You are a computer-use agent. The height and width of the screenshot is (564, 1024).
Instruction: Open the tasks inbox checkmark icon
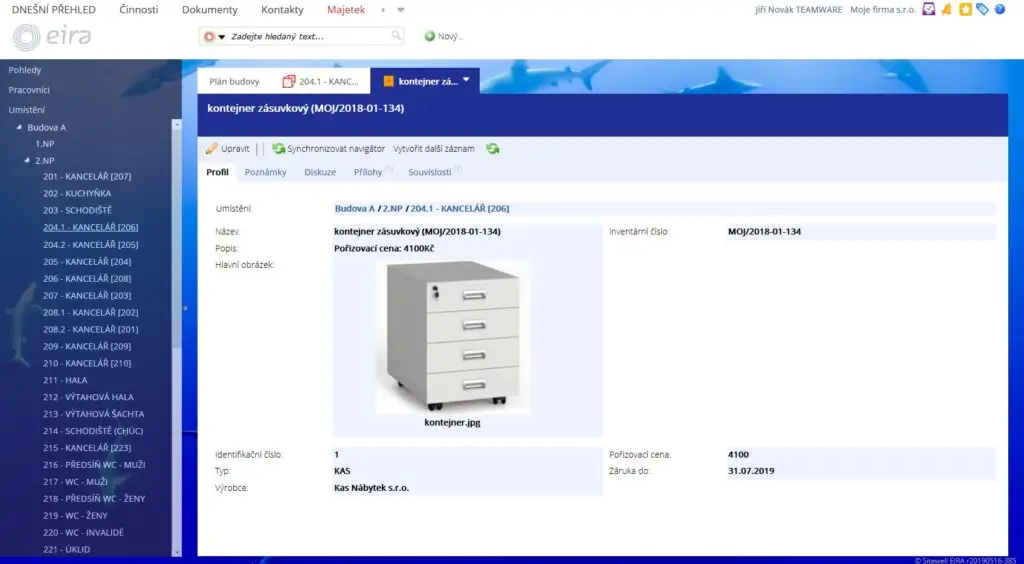tap(929, 10)
